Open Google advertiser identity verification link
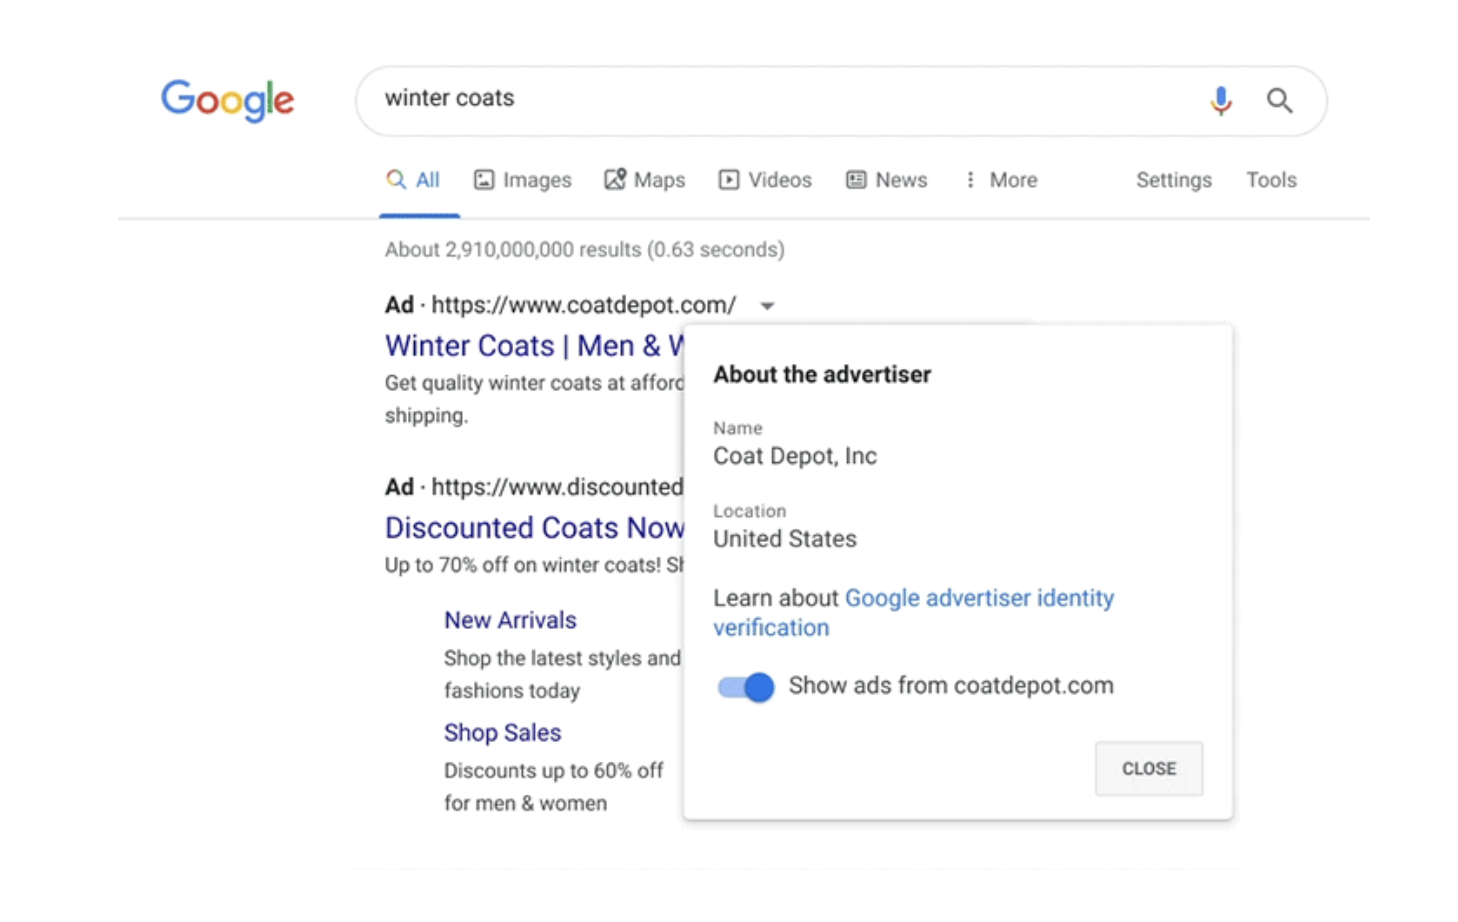The image size is (1458, 922). tap(913, 612)
